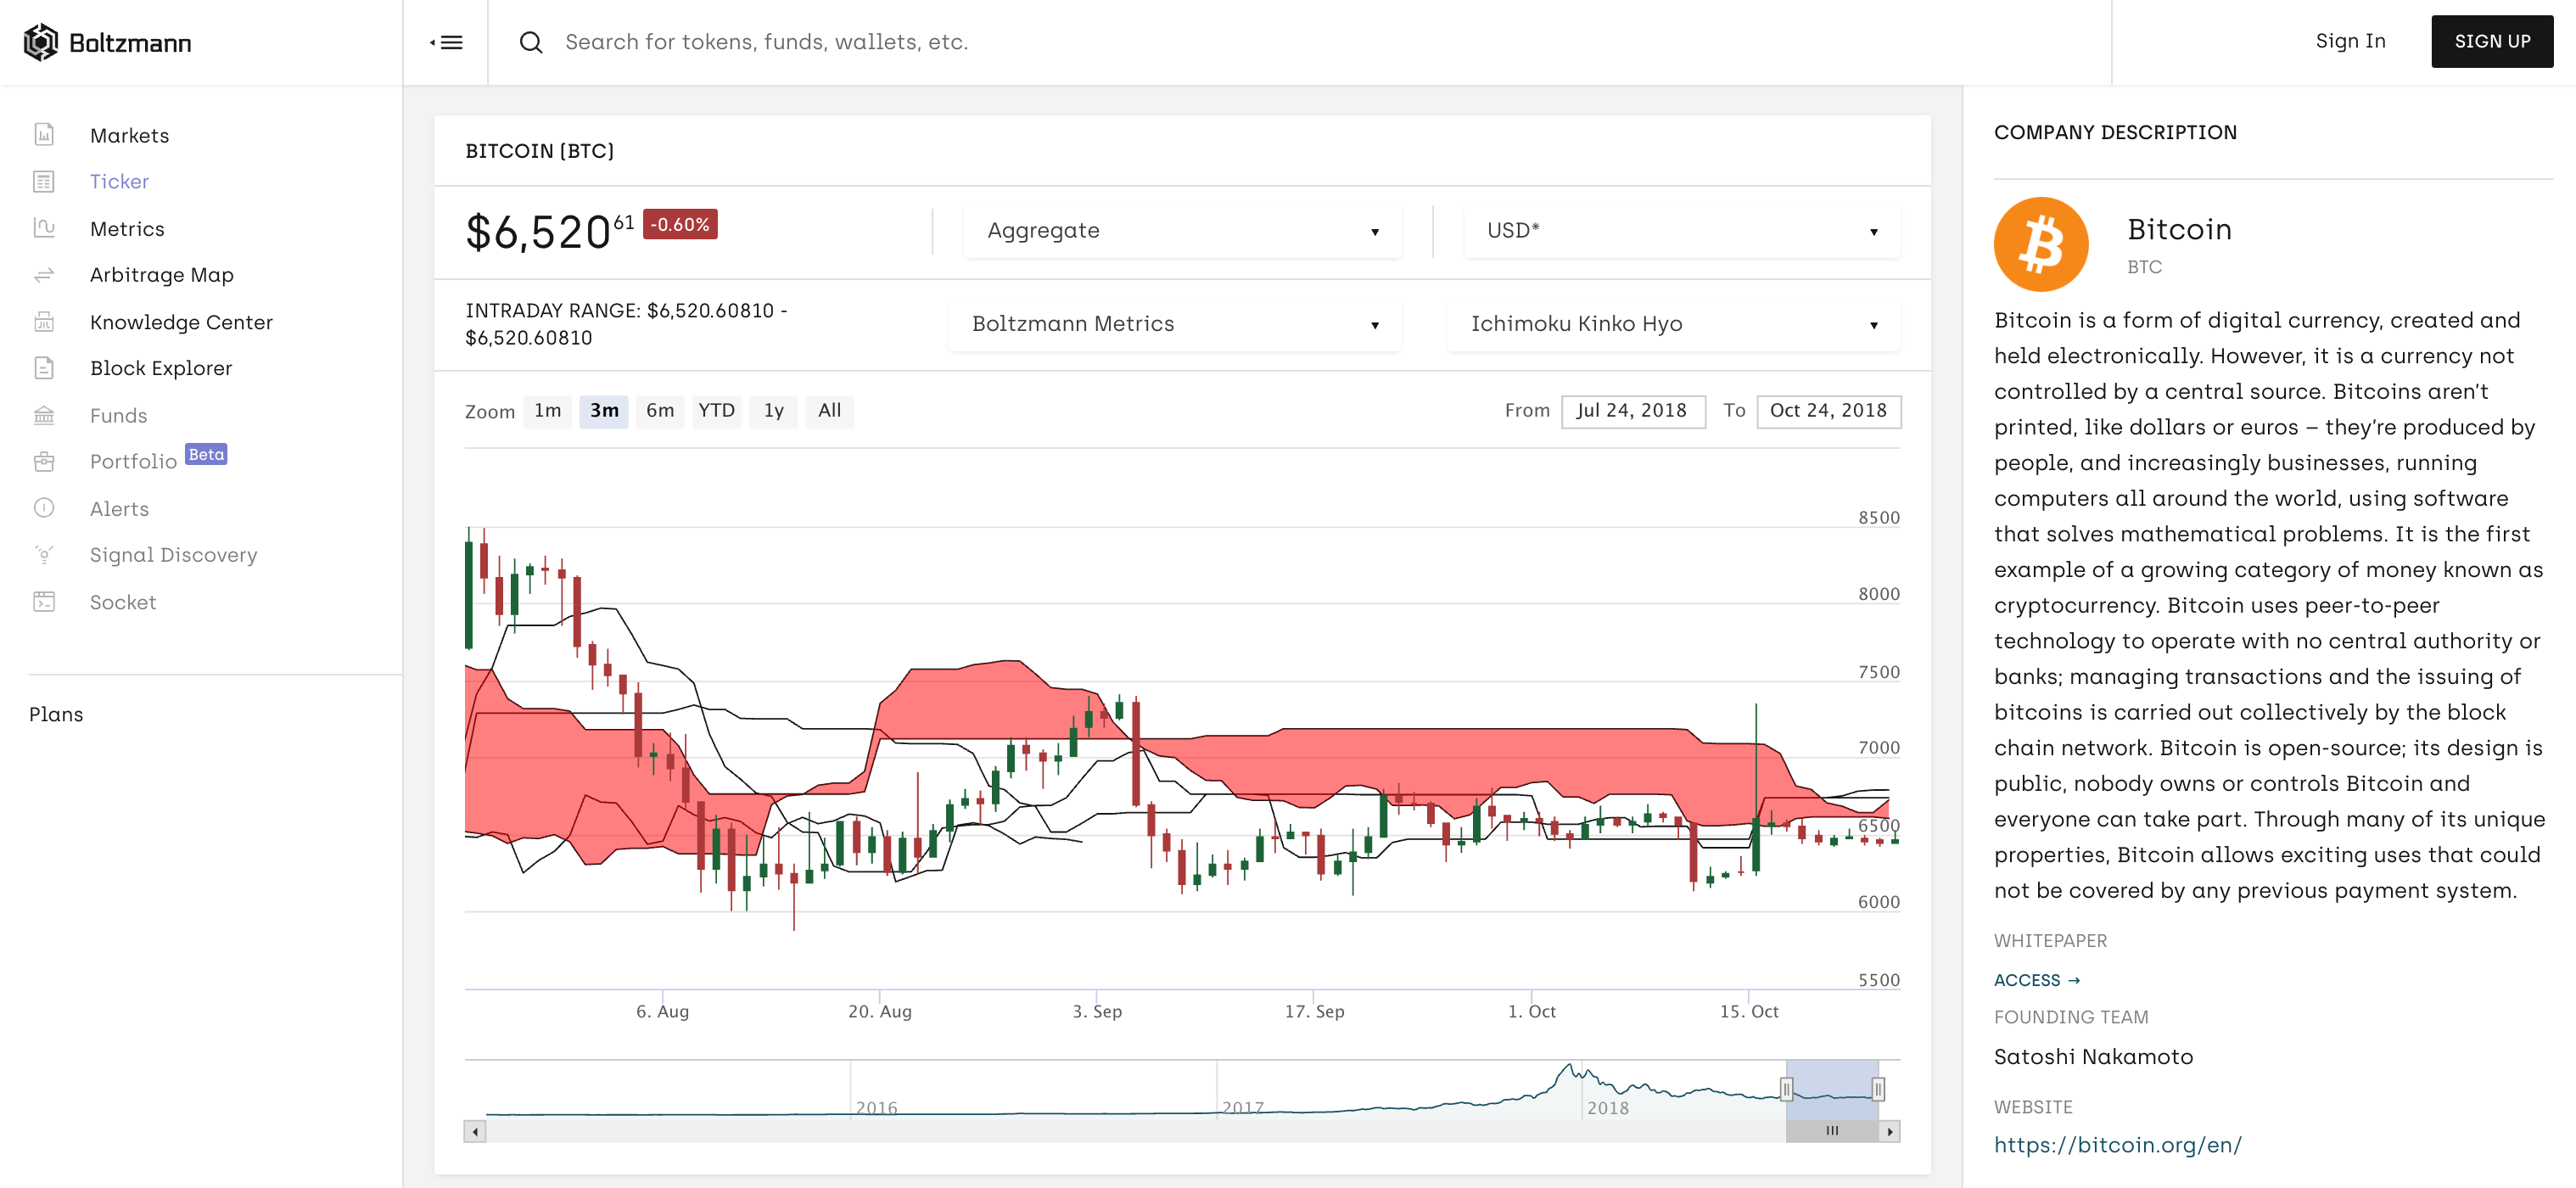
Task: Click the Arbitrage Map arrows icon
Action: coord(44,275)
